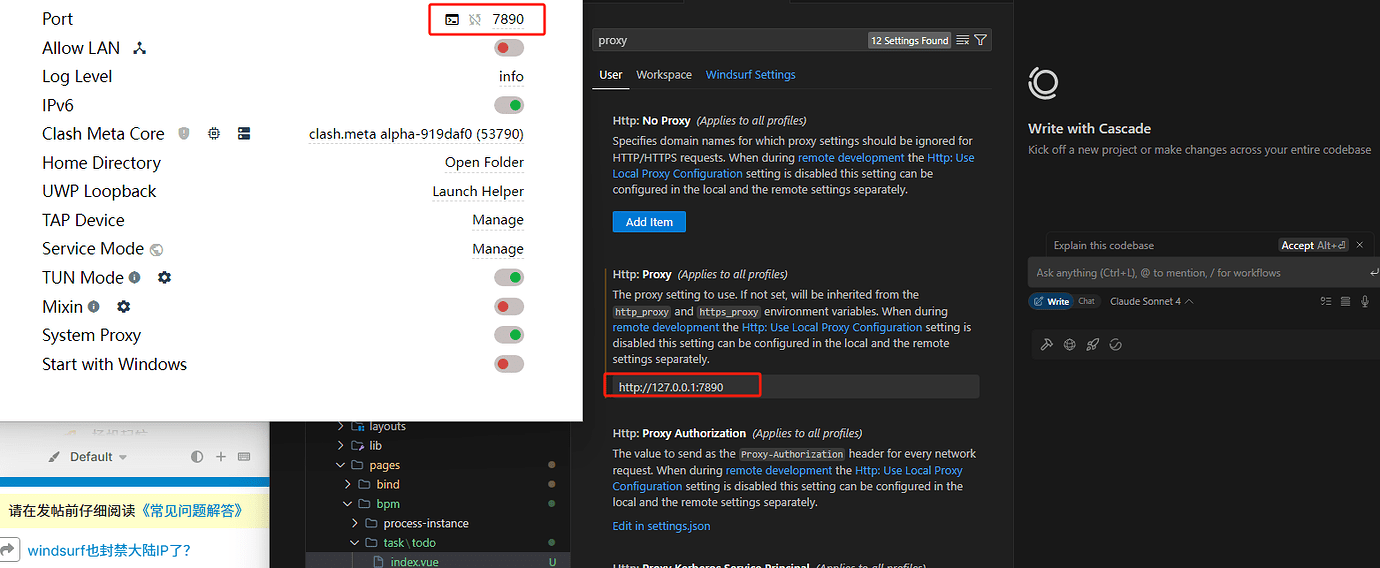Toggle the Start with Windows switch
The image size is (1380, 568).
click(x=509, y=364)
